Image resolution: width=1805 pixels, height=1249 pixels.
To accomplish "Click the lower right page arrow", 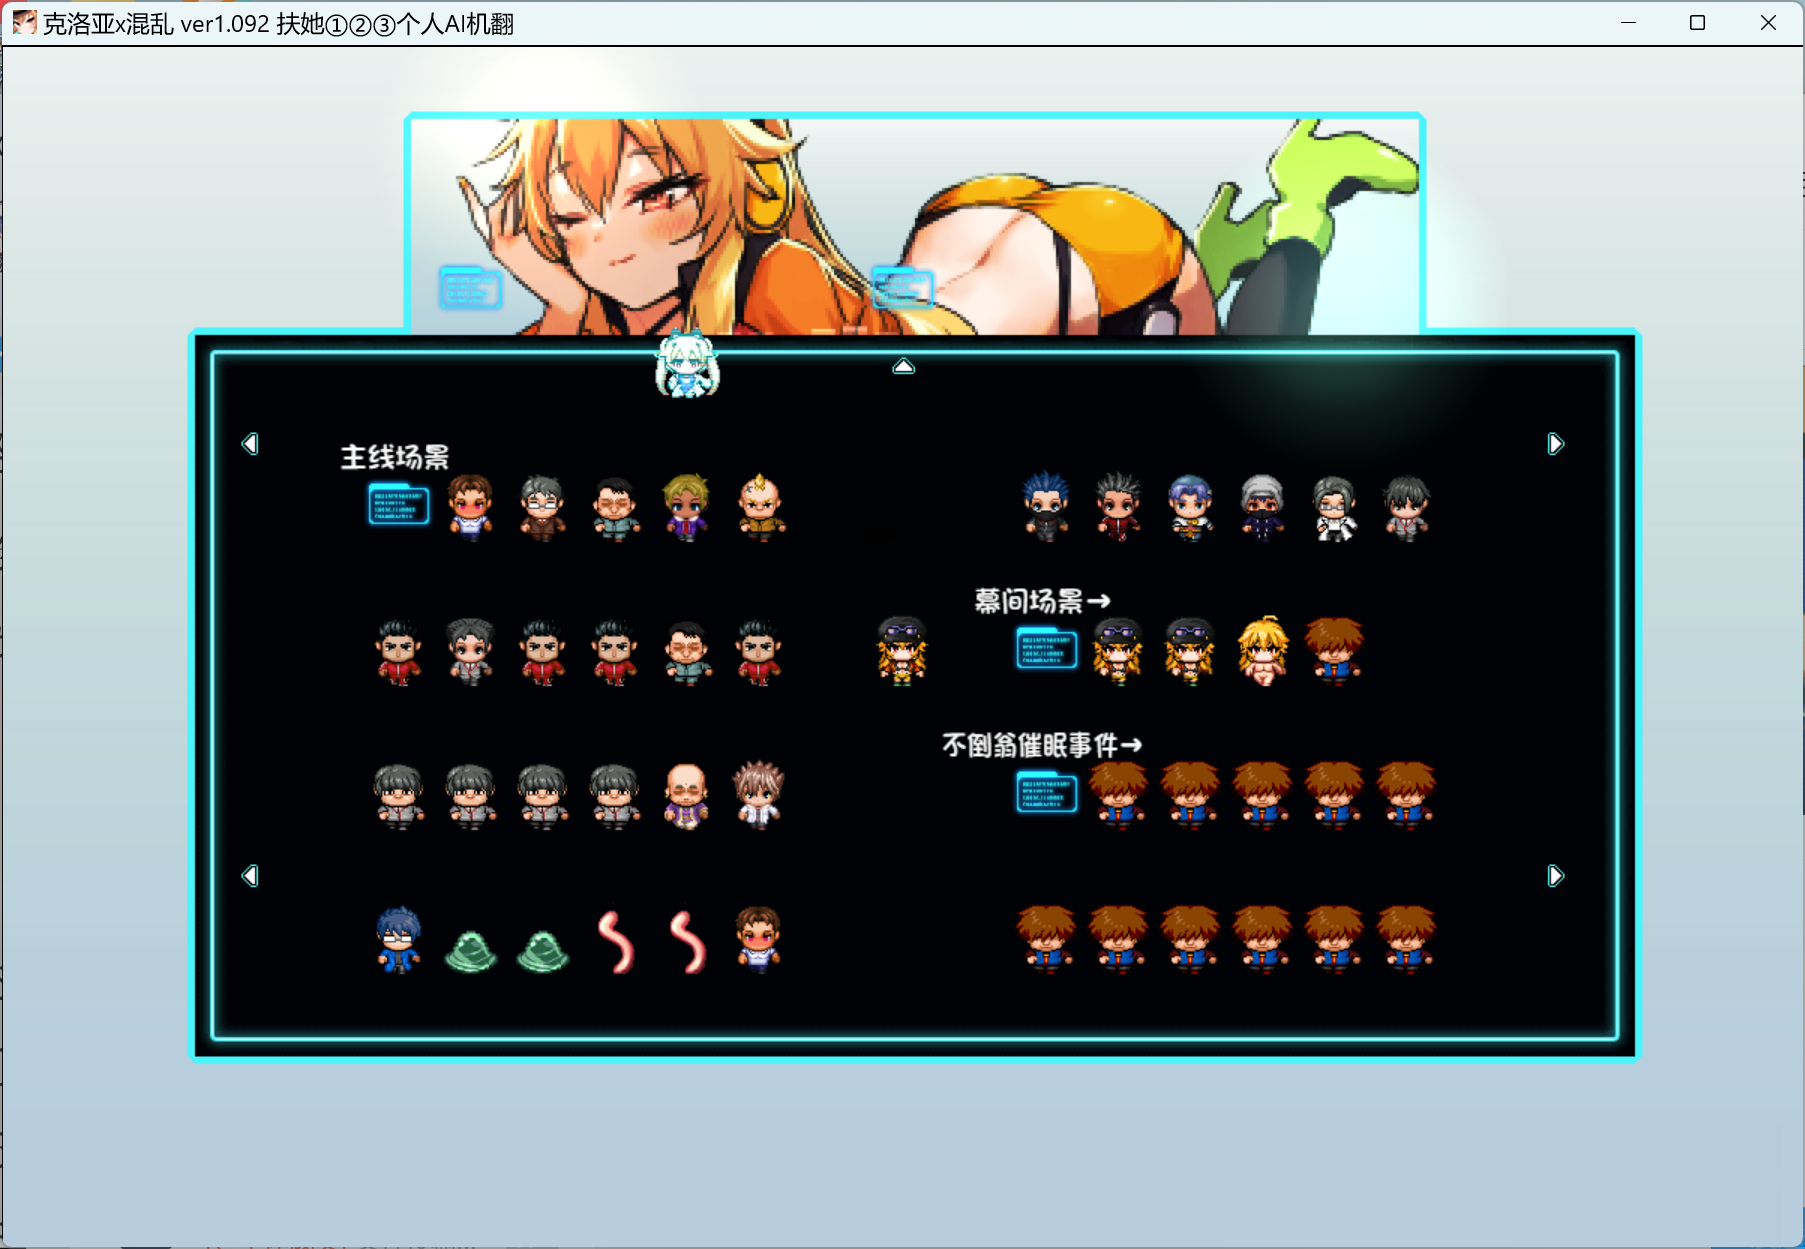I will 1555,875.
